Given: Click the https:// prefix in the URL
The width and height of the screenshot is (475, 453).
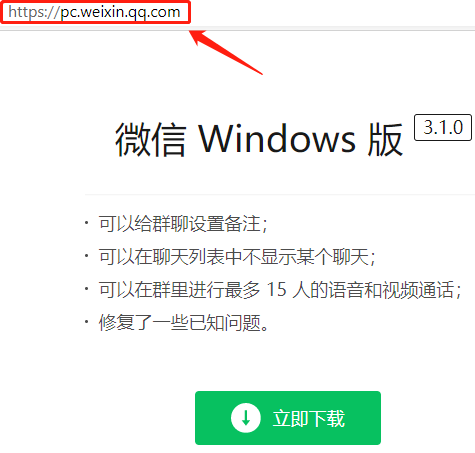Looking at the screenshot, I should (34, 12).
